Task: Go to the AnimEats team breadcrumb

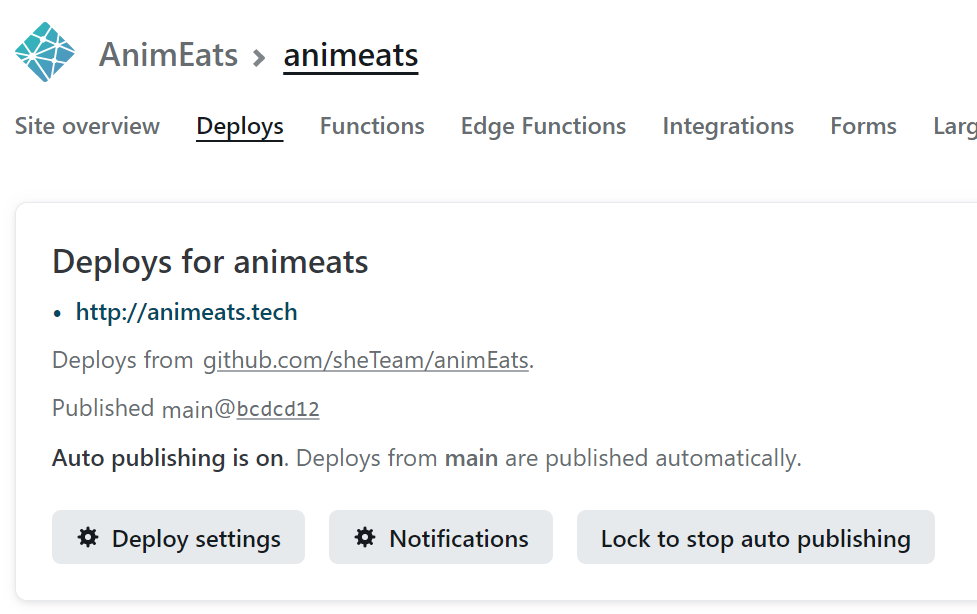Action: (168, 55)
